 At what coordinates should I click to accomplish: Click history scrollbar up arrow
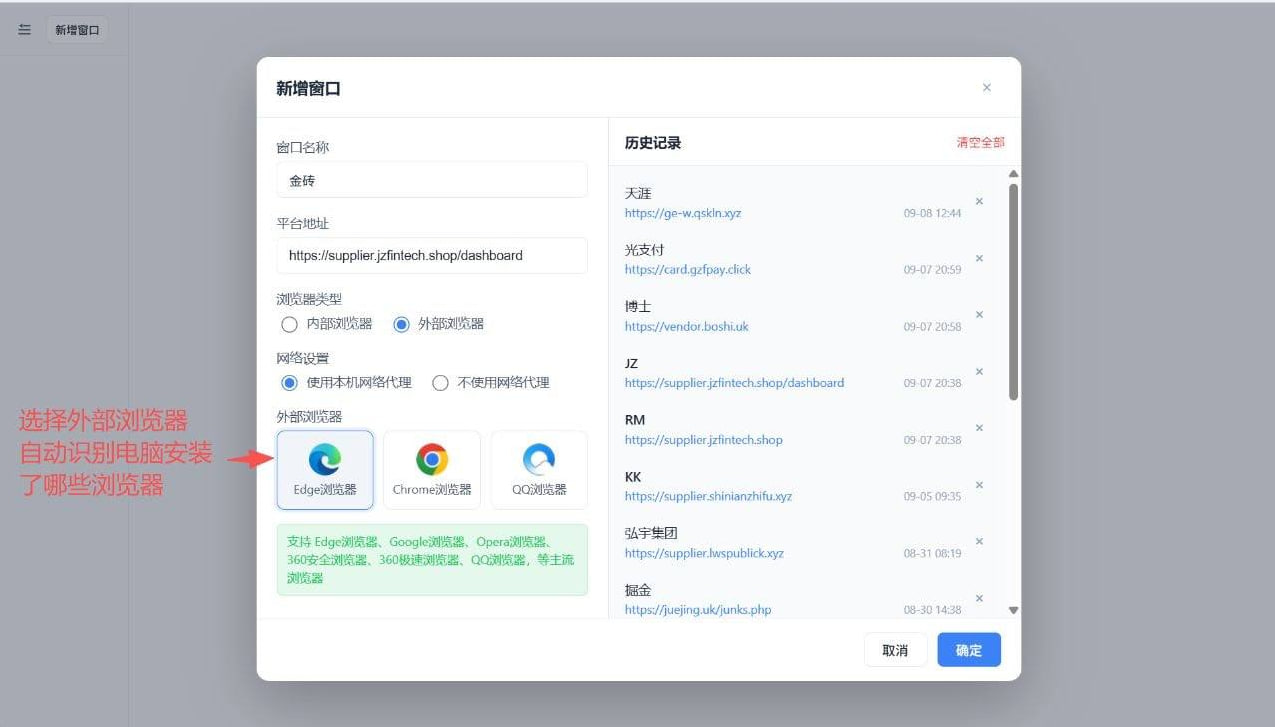(x=1013, y=174)
